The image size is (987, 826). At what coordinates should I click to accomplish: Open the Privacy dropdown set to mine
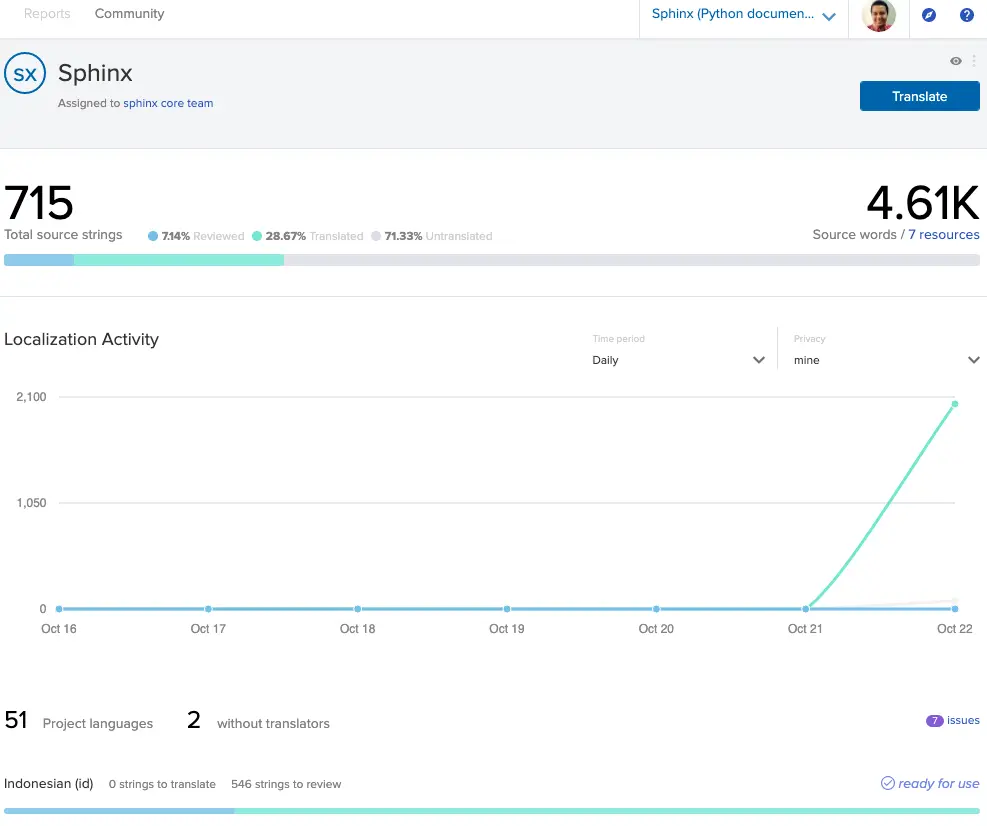click(x=886, y=360)
